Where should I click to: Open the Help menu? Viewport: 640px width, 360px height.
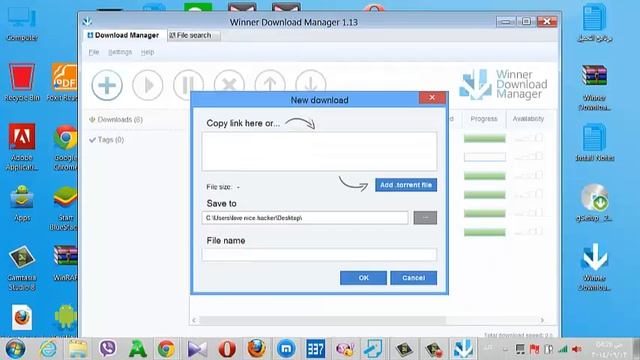coord(147,52)
